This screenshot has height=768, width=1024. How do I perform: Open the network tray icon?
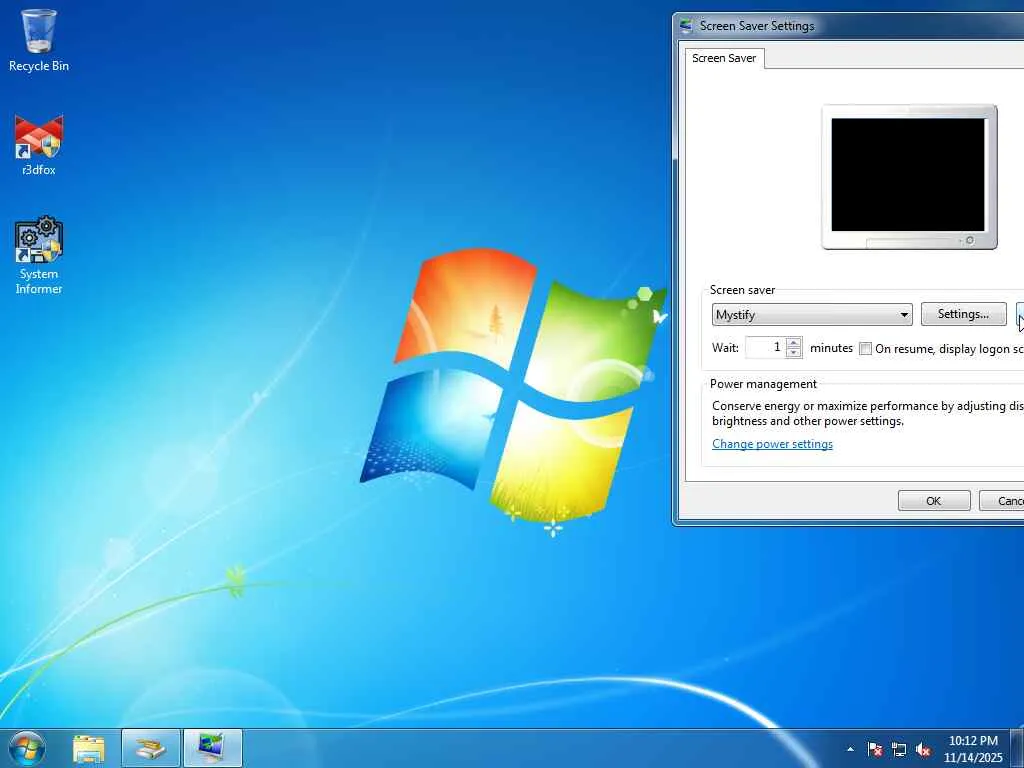point(899,749)
